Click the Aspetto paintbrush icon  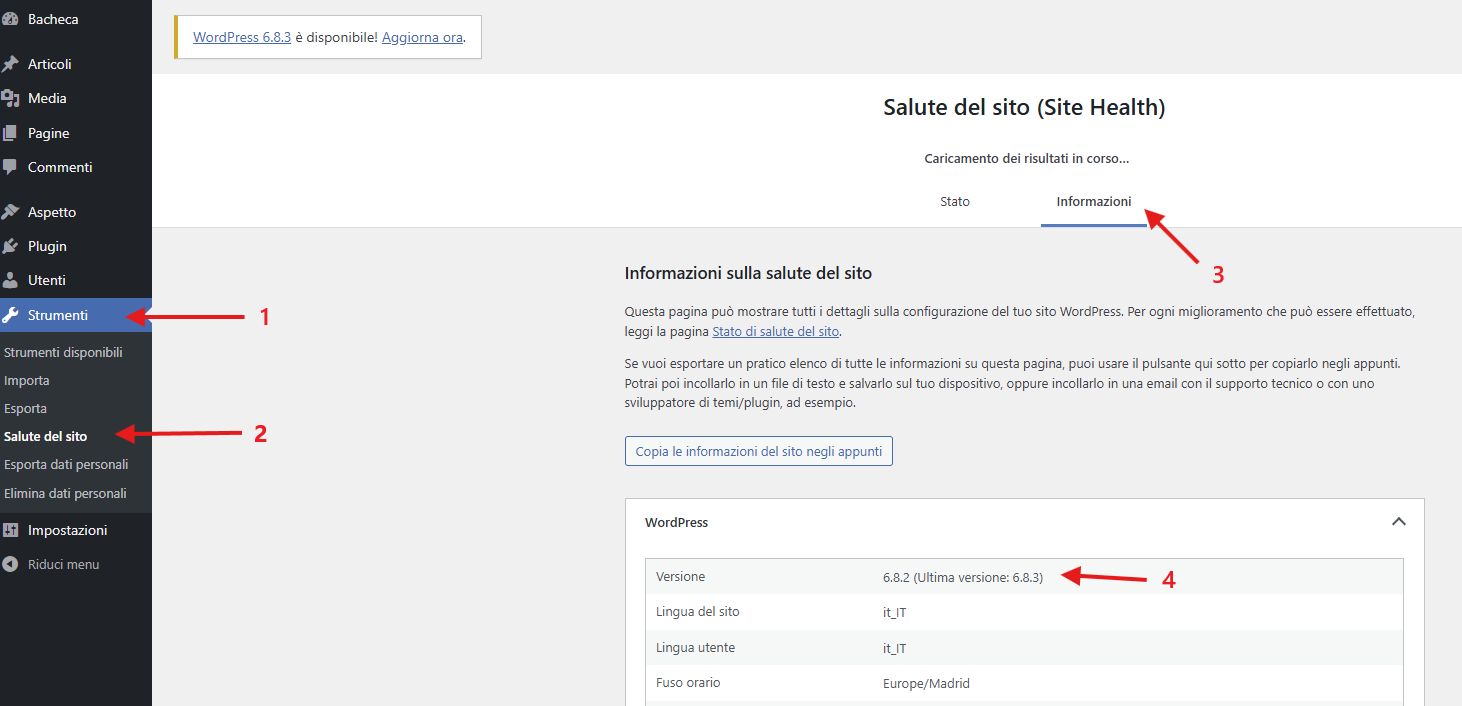(11, 212)
